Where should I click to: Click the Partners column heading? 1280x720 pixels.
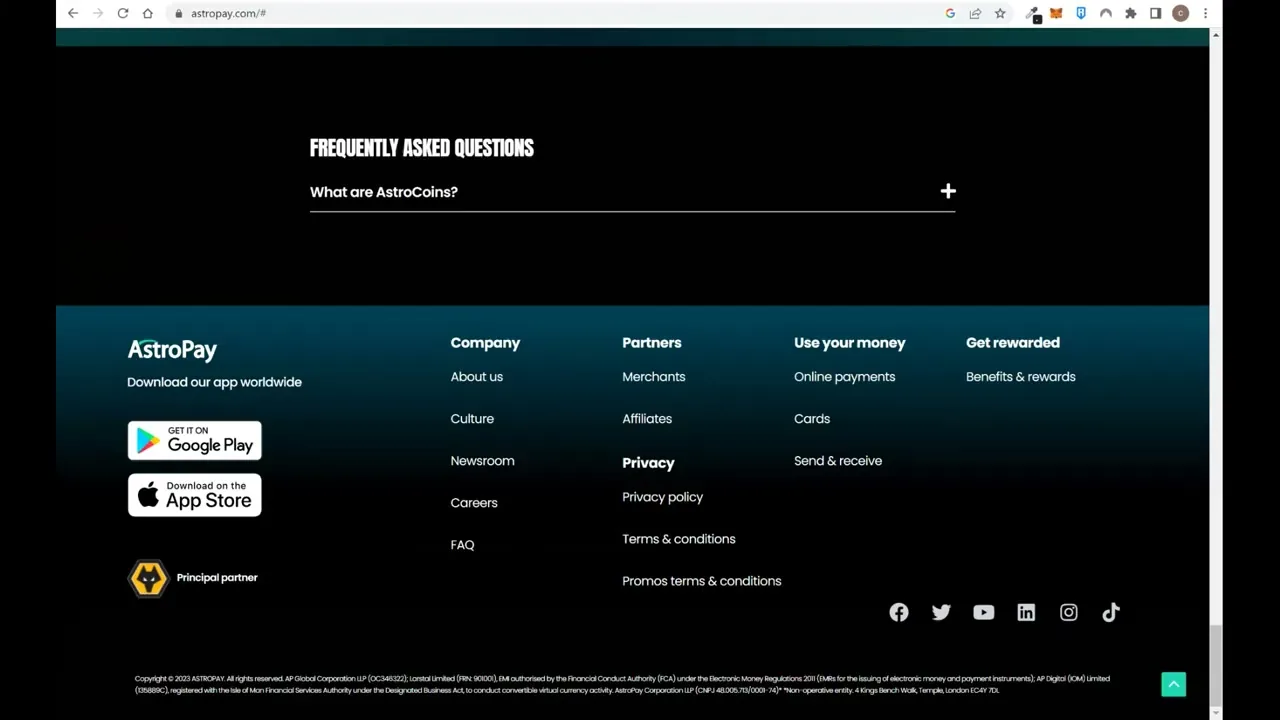tap(651, 343)
